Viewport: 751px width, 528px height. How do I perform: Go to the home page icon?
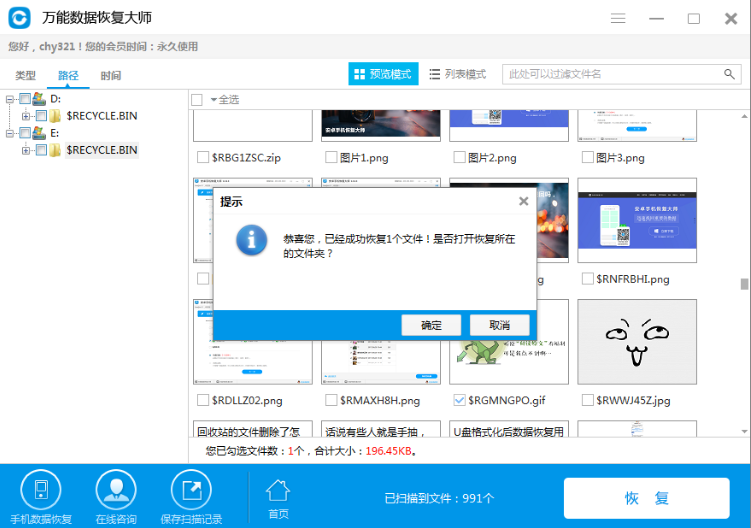tap(277, 490)
